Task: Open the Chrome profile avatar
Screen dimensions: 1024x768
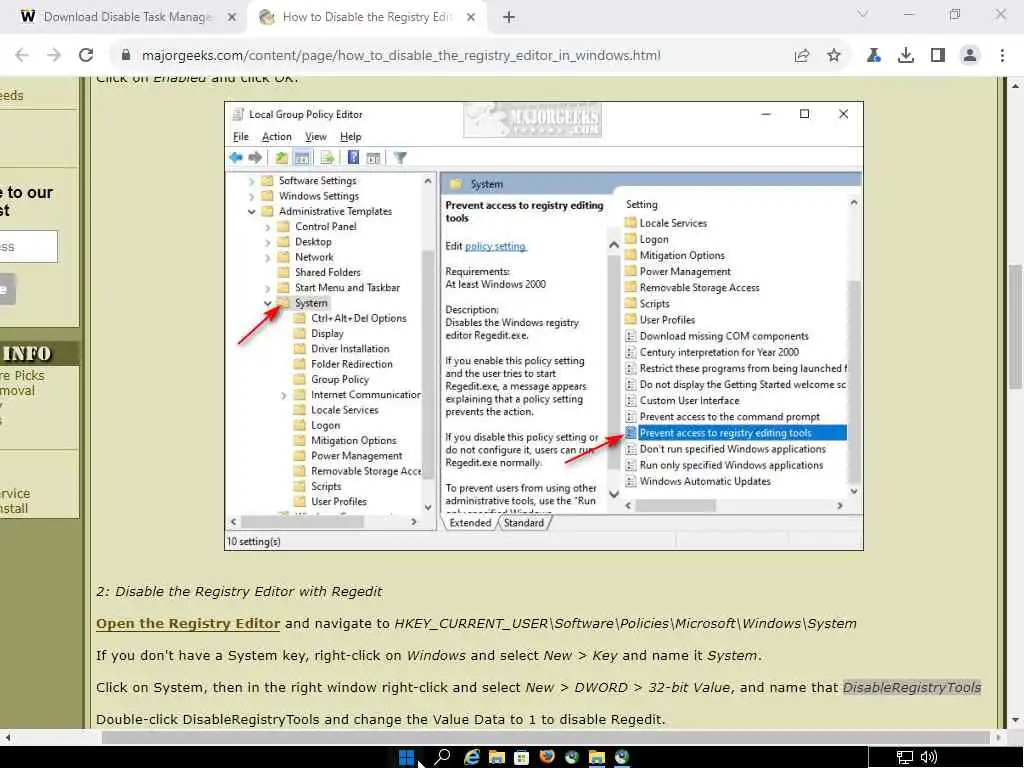Action: point(970,56)
